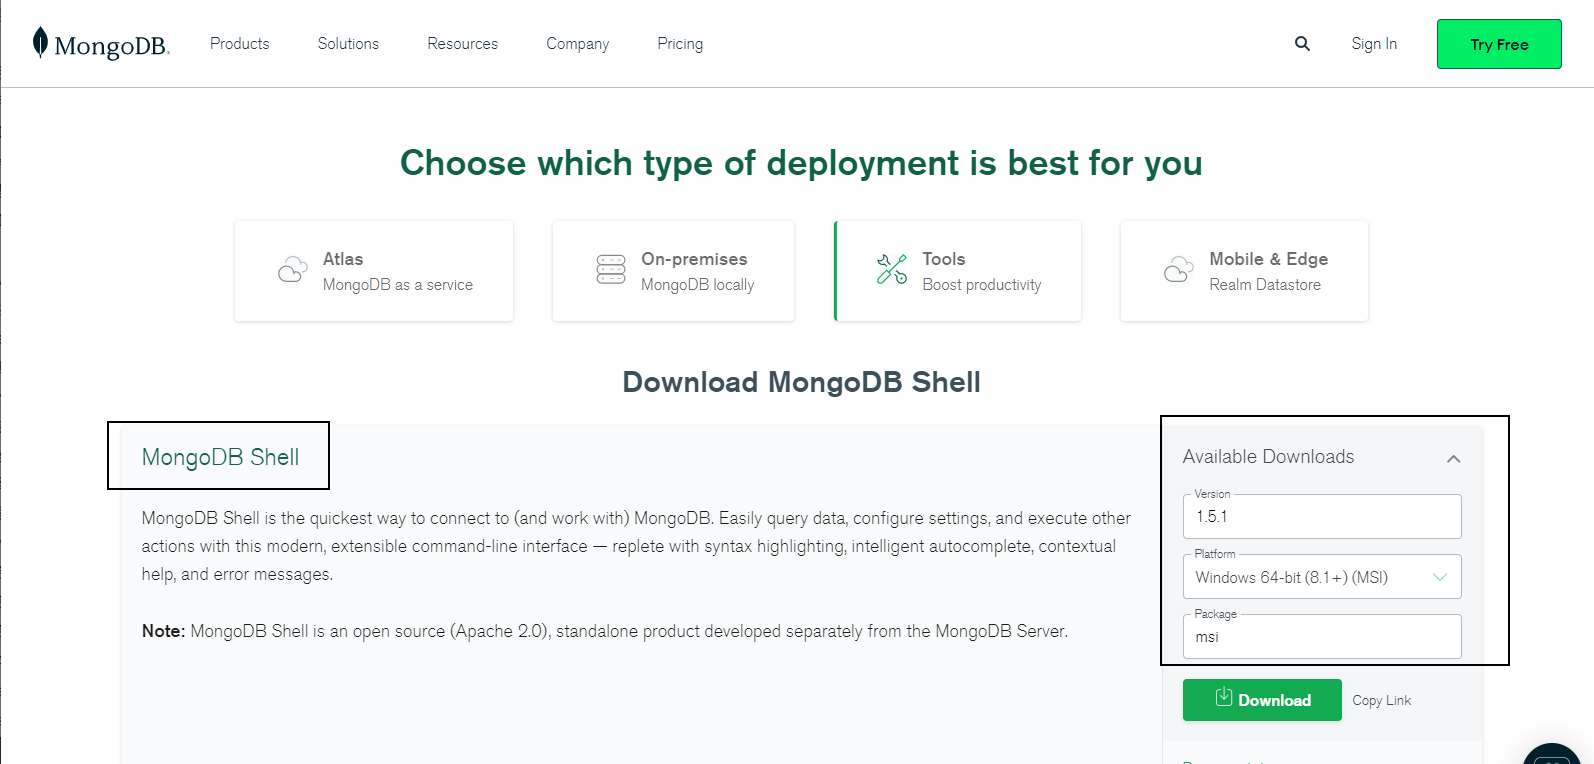This screenshot has height=764, width=1594.
Task: Open the Company menu
Action: (577, 44)
